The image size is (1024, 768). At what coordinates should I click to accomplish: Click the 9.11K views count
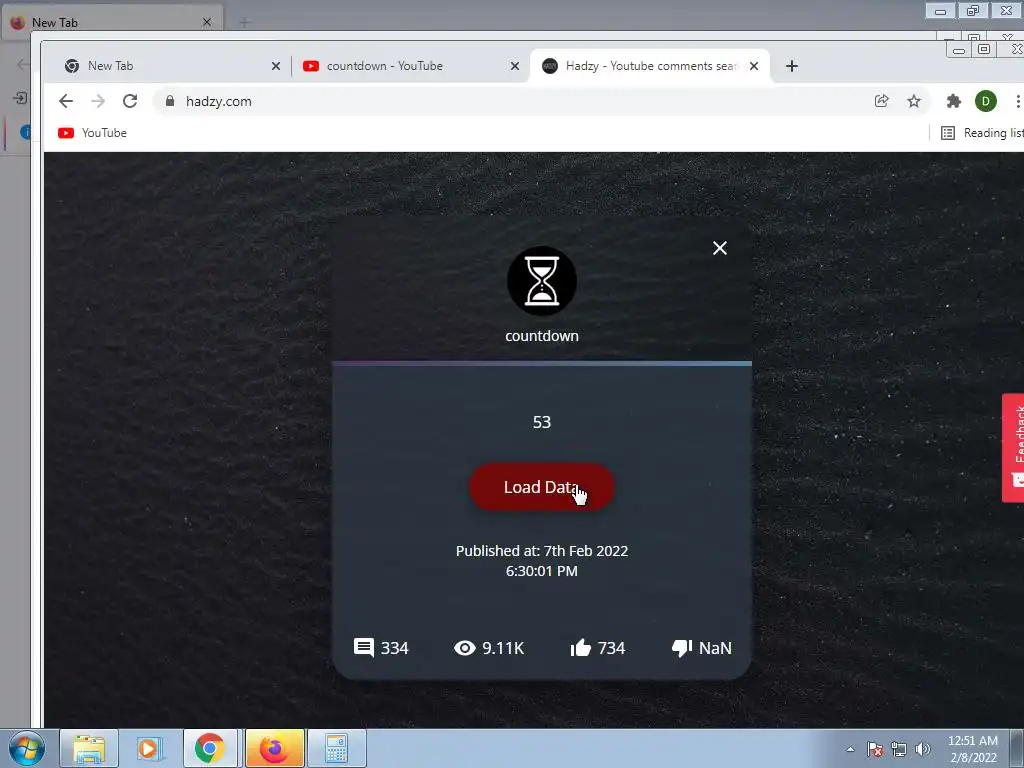503,648
